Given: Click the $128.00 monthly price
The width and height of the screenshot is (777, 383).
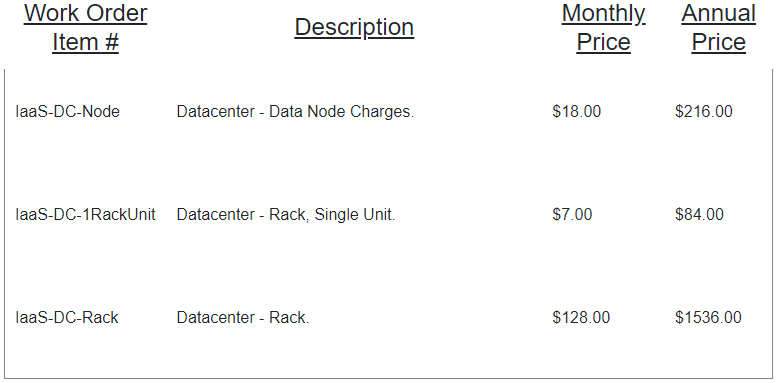Looking at the screenshot, I should (x=581, y=318).
